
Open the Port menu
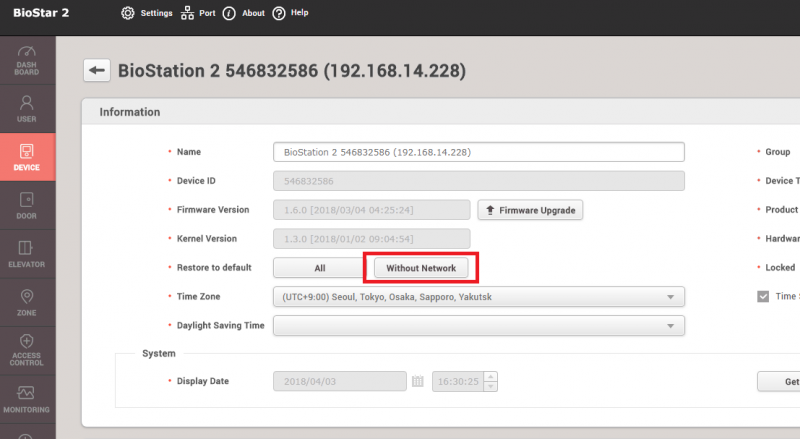[x=198, y=13]
